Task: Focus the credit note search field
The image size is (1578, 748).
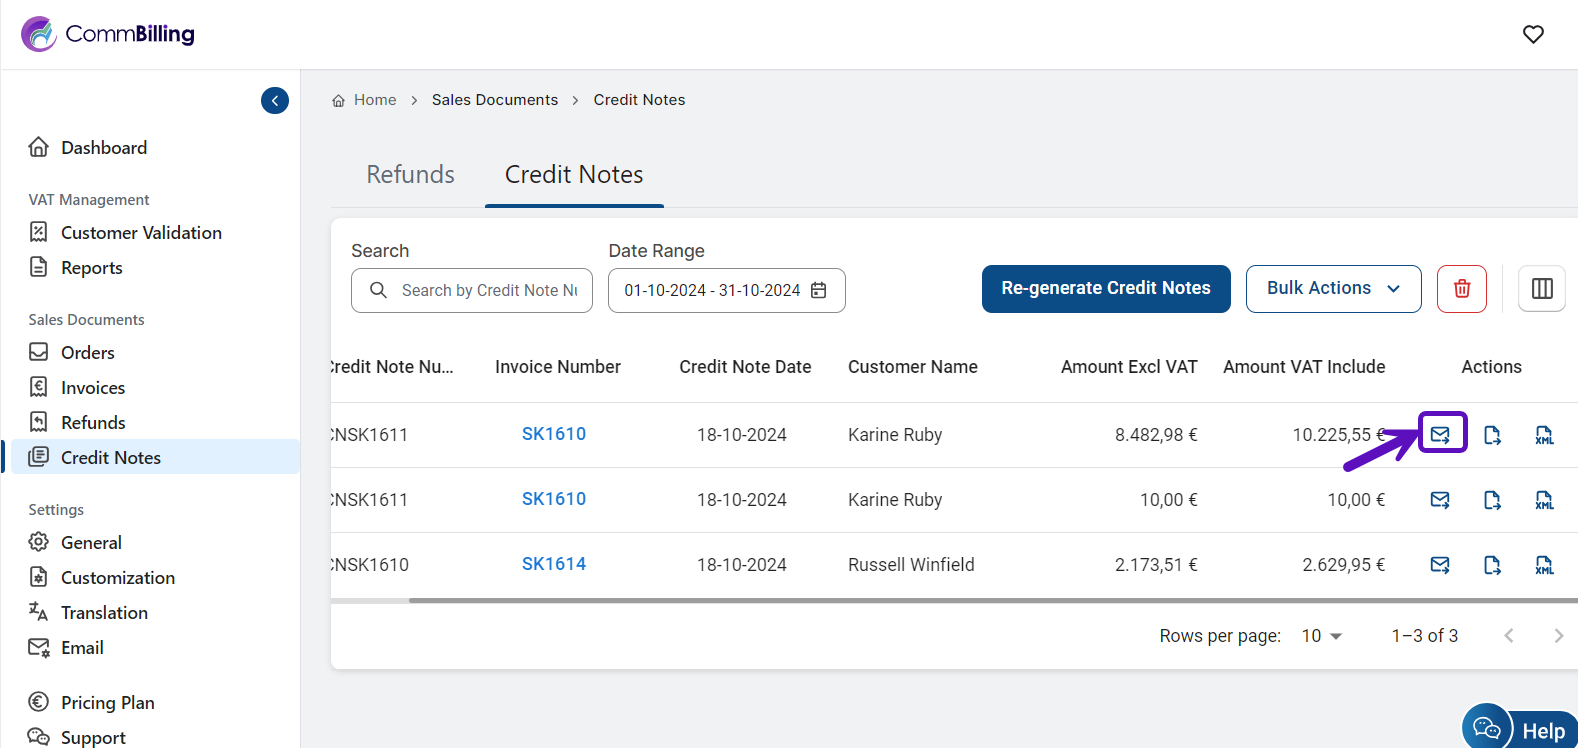Action: 488,291
